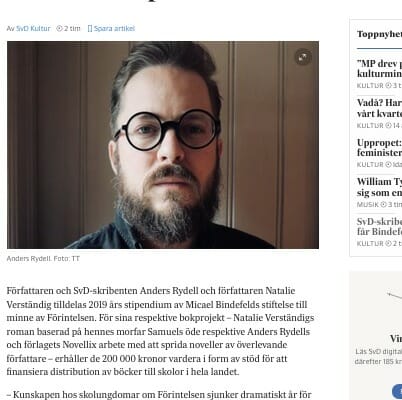Click the KULTUR tag under "Uppropet" headline
Image resolution: width=402 pixels, height=400 pixels.
(x=370, y=165)
